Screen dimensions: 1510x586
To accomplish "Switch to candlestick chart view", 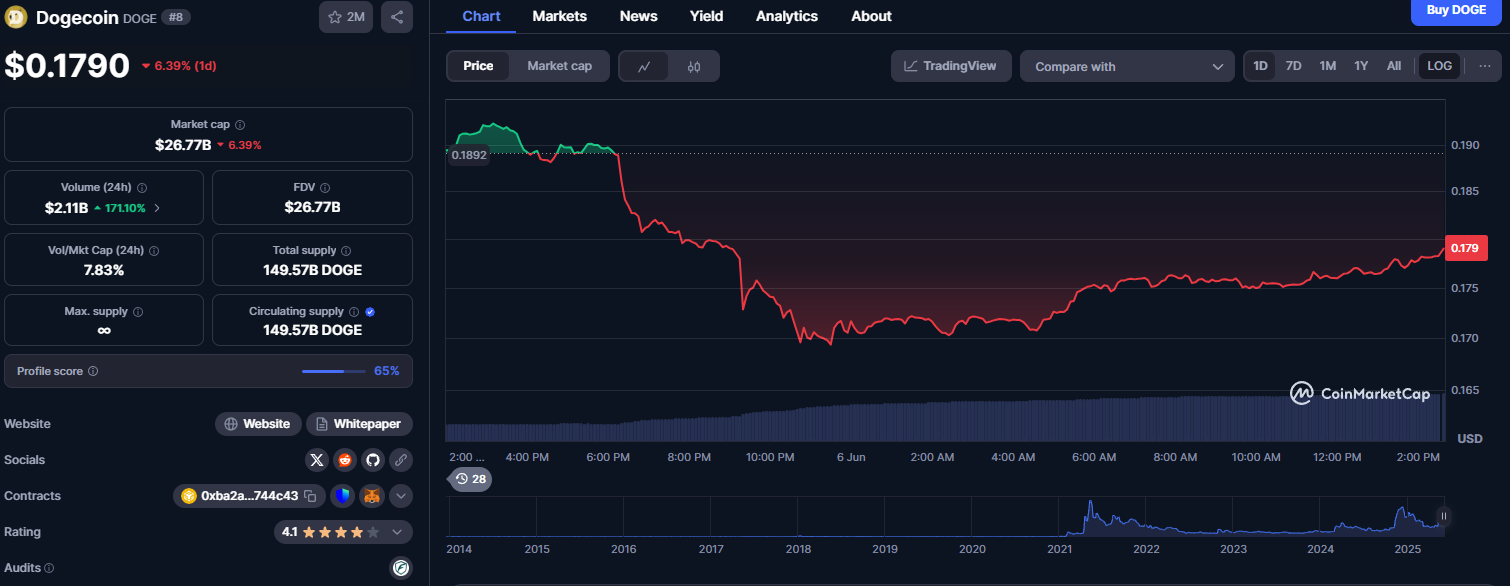I will coord(694,66).
